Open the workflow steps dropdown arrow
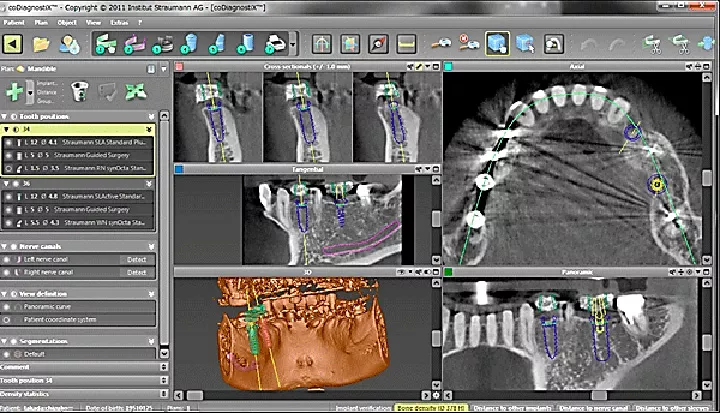720x413 pixels. tap(293, 45)
